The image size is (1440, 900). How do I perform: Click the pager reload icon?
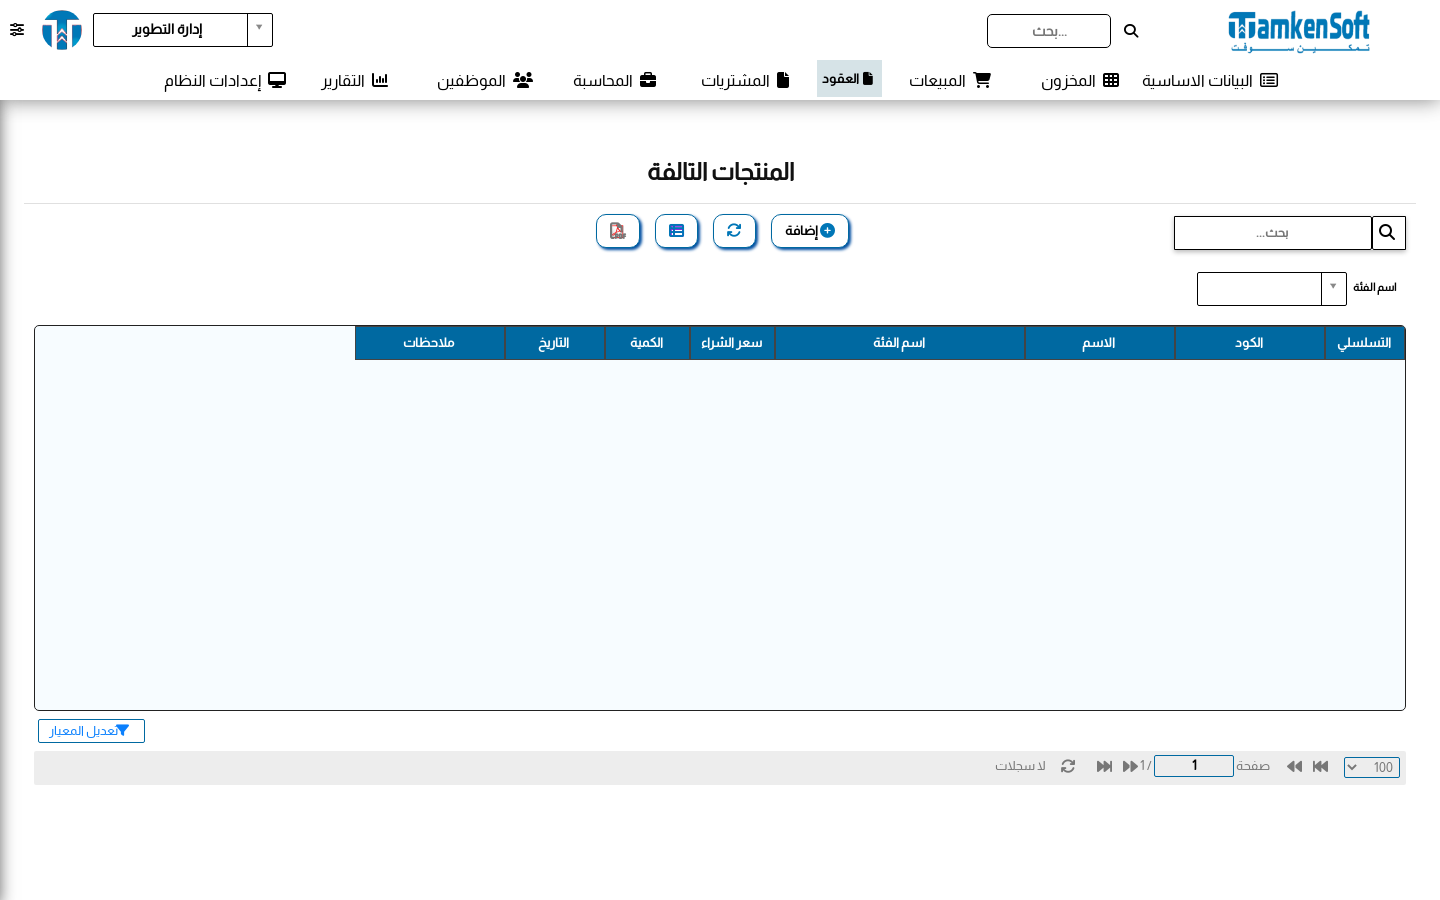pyautogui.click(x=1068, y=766)
